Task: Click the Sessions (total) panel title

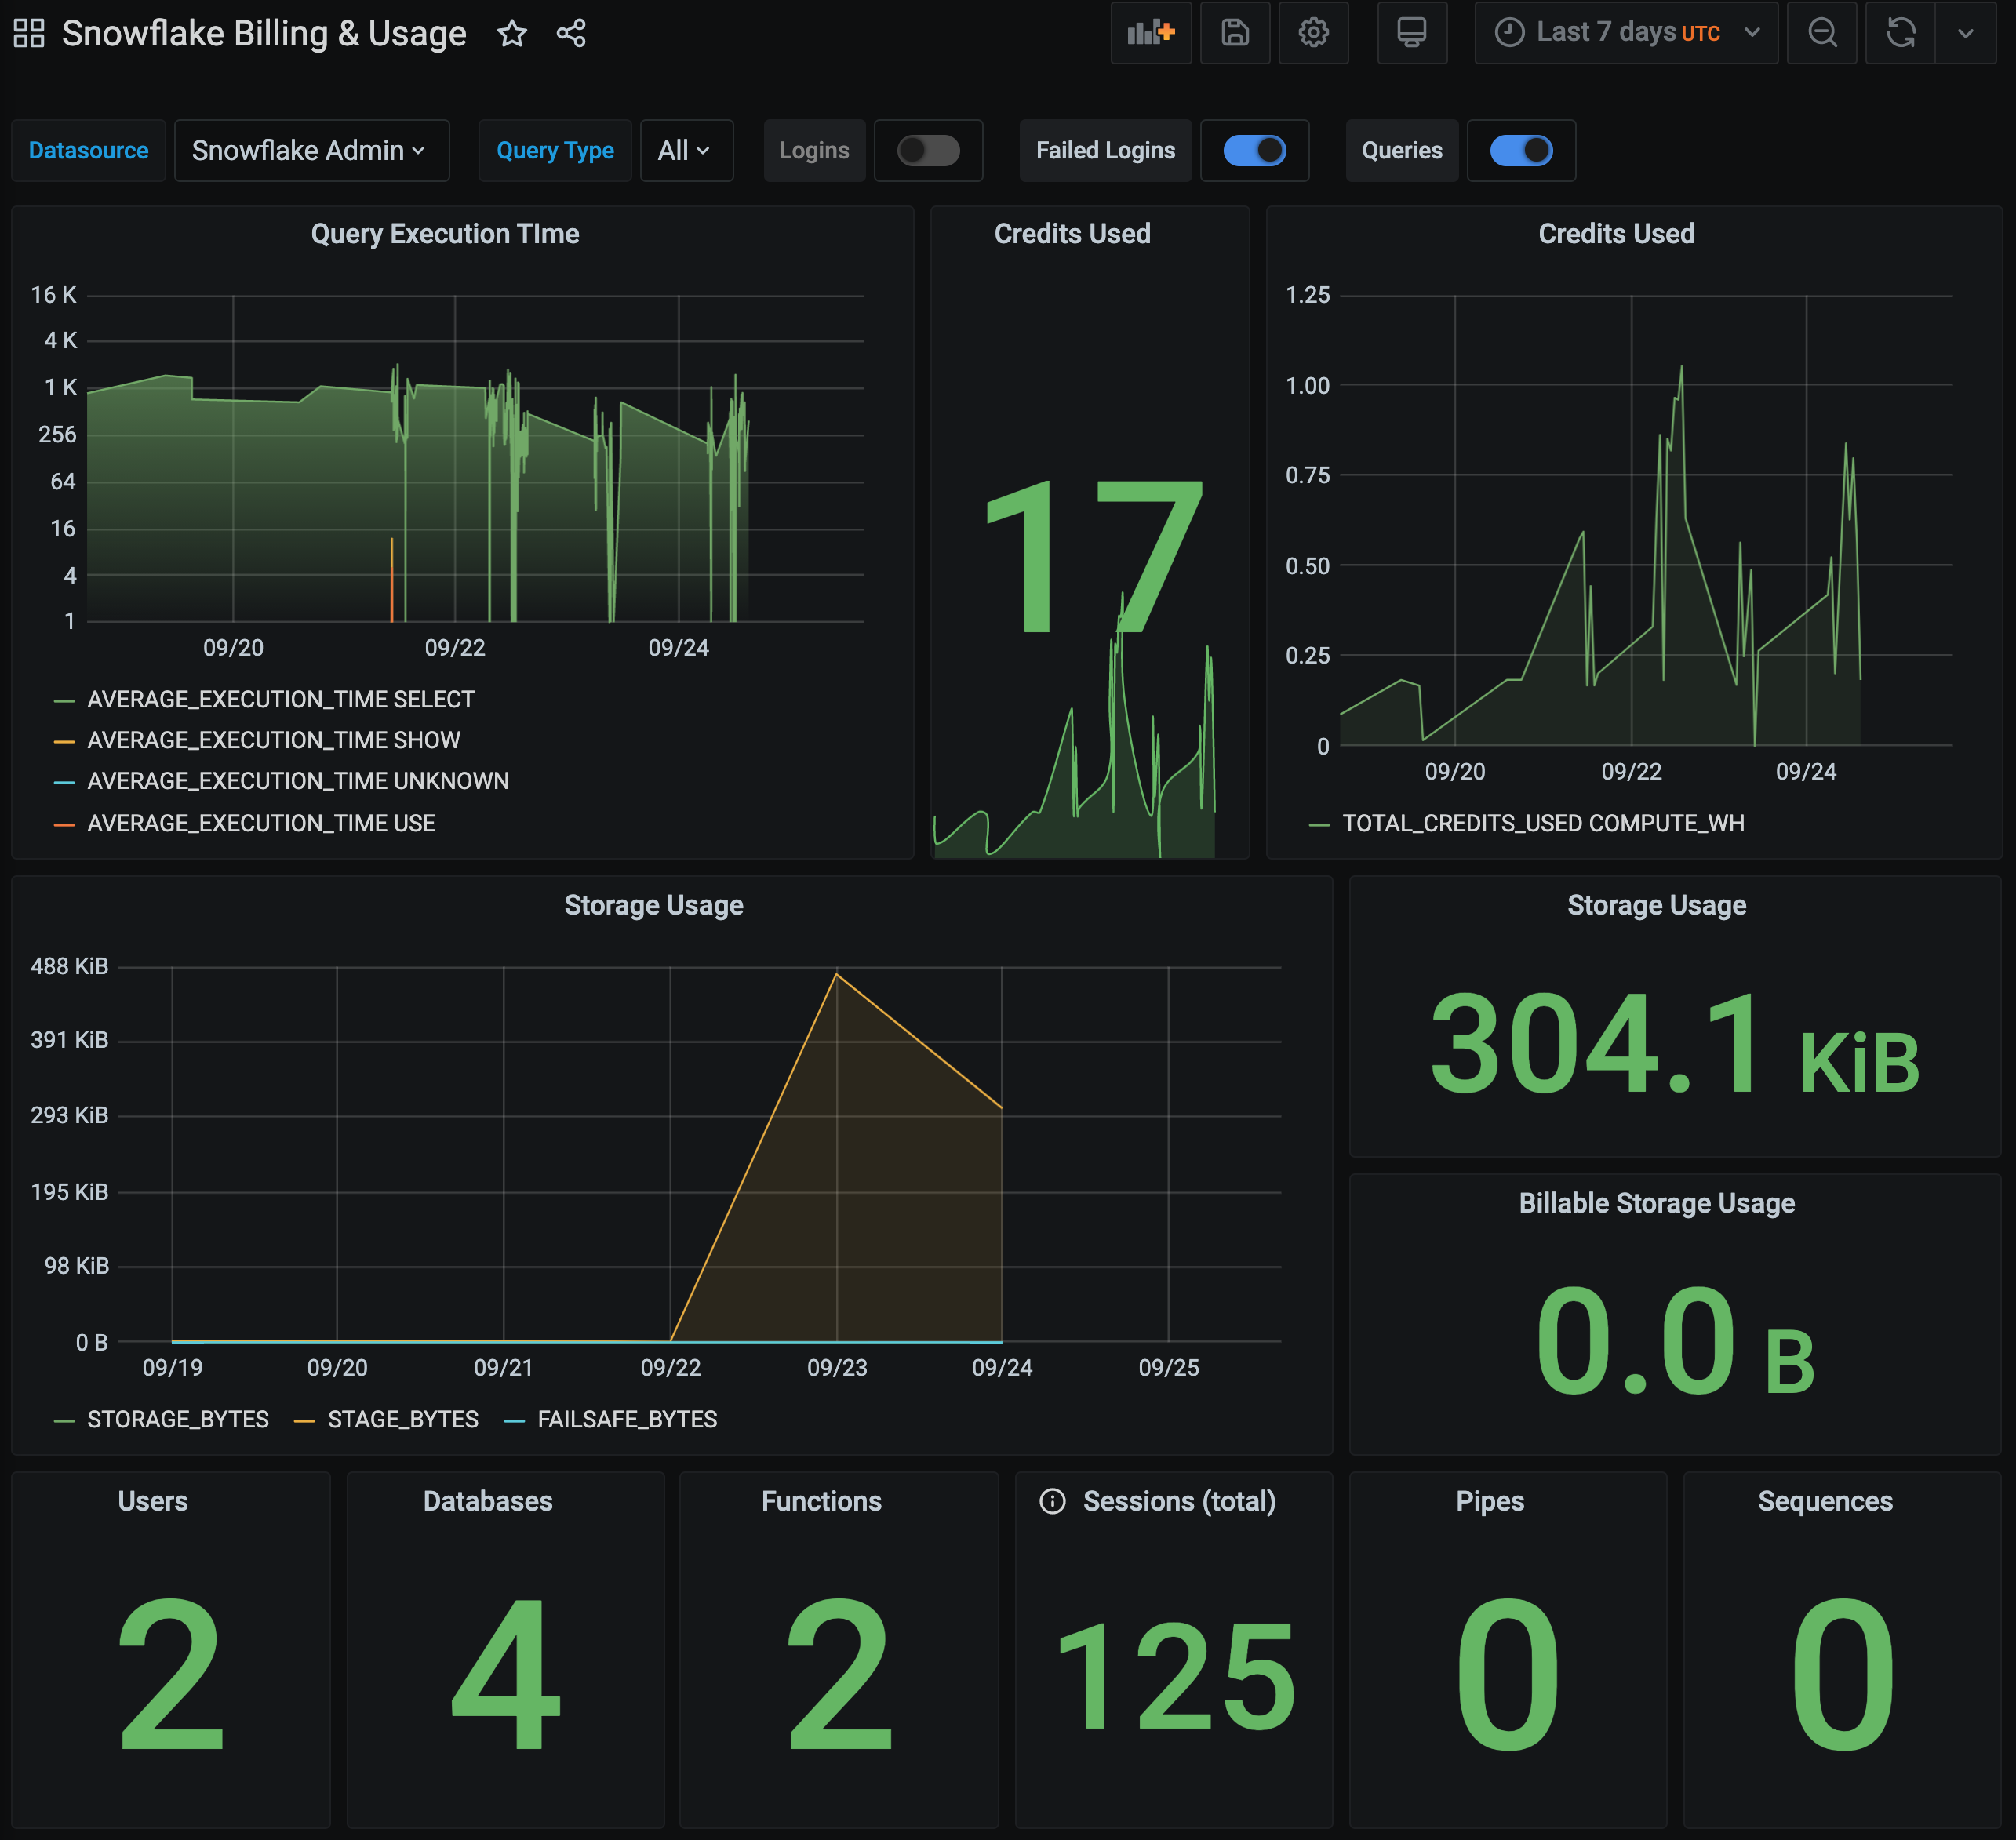Action: tap(1179, 1501)
